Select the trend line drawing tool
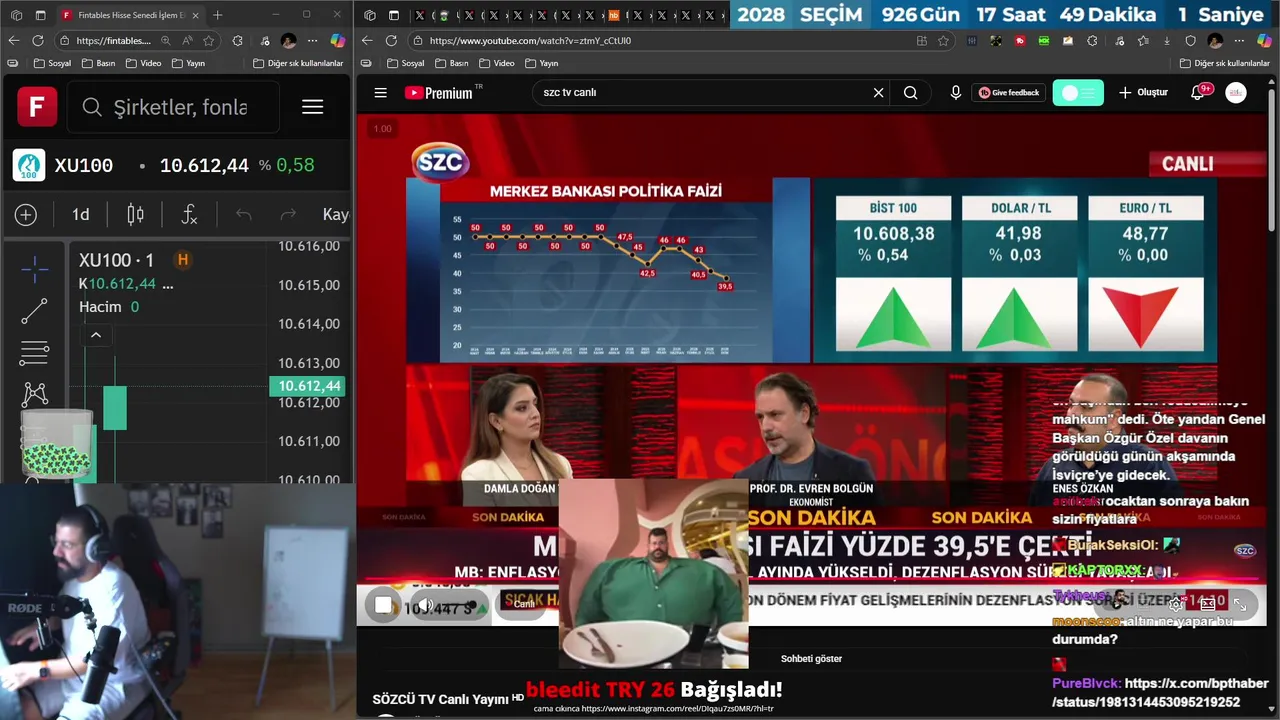1280x720 pixels. tap(34, 311)
